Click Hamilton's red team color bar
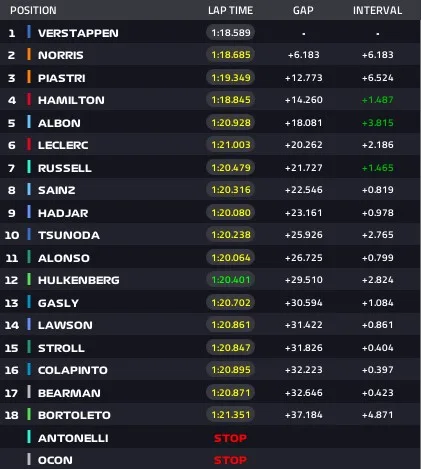The image size is (421, 469). coord(29,99)
